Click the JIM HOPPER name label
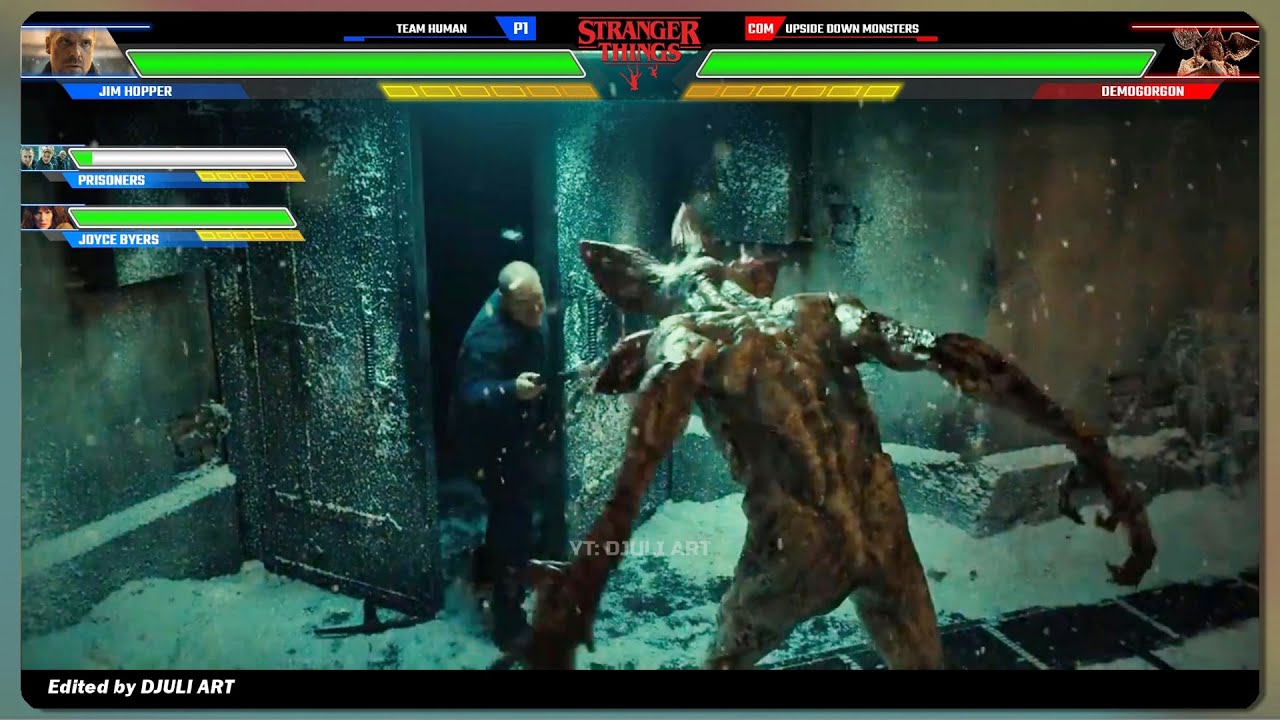This screenshot has width=1280, height=720. 135,91
